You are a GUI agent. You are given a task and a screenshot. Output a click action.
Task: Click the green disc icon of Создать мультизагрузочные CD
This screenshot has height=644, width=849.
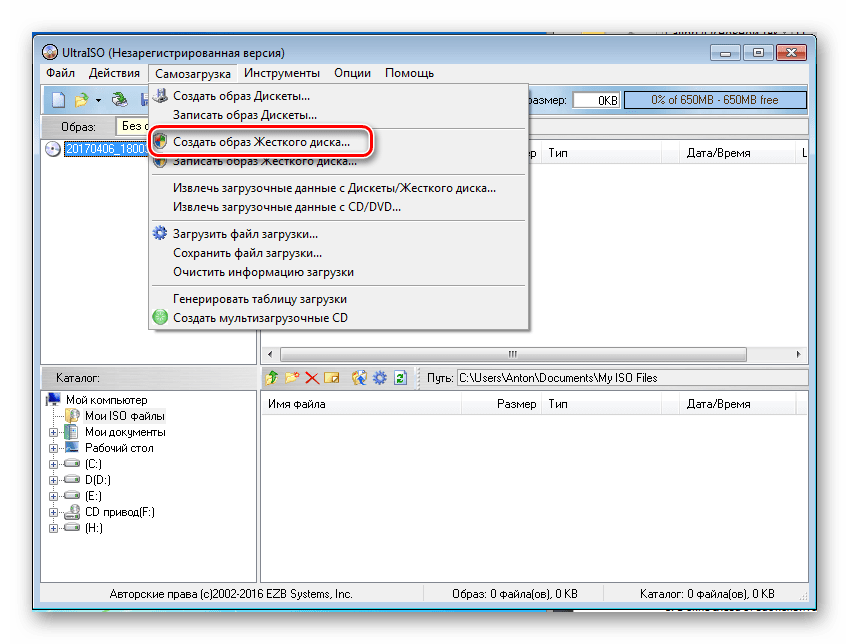click(x=160, y=317)
